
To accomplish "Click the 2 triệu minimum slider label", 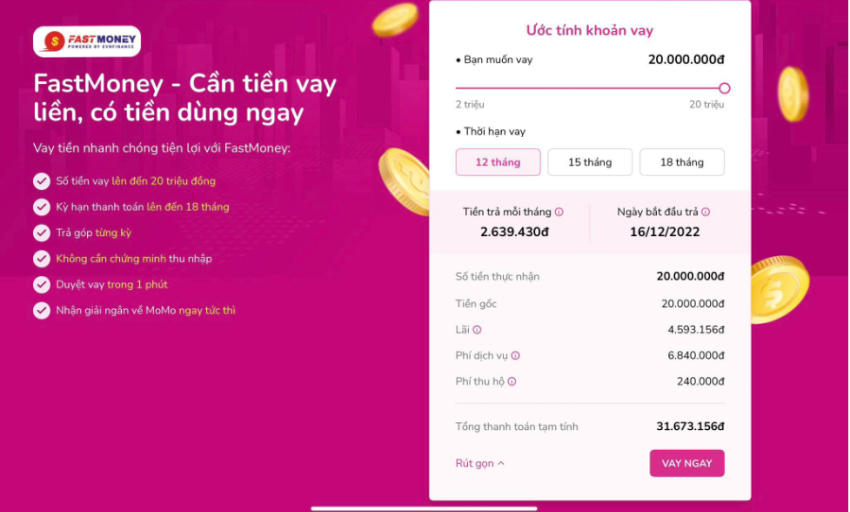I will (470, 105).
